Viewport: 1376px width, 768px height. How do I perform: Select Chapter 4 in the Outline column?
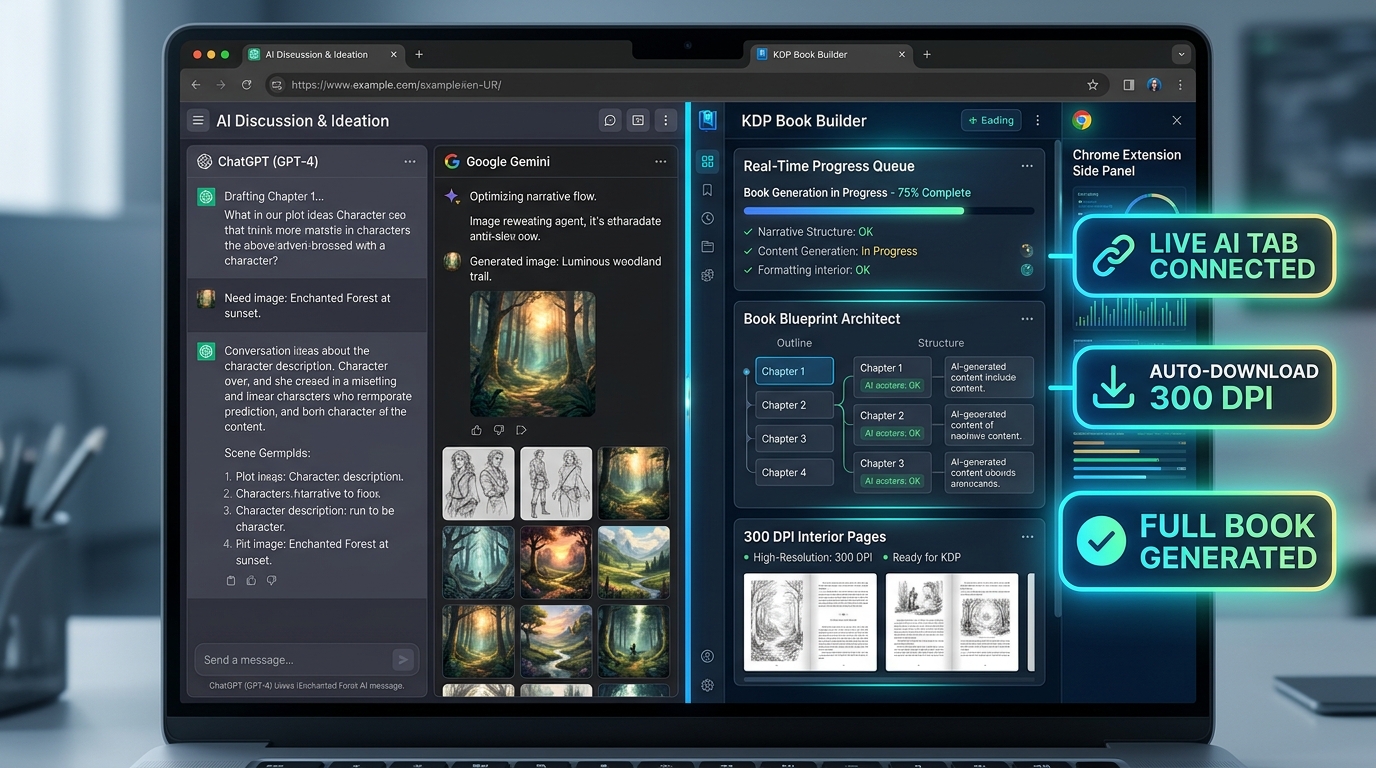click(x=794, y=472)
